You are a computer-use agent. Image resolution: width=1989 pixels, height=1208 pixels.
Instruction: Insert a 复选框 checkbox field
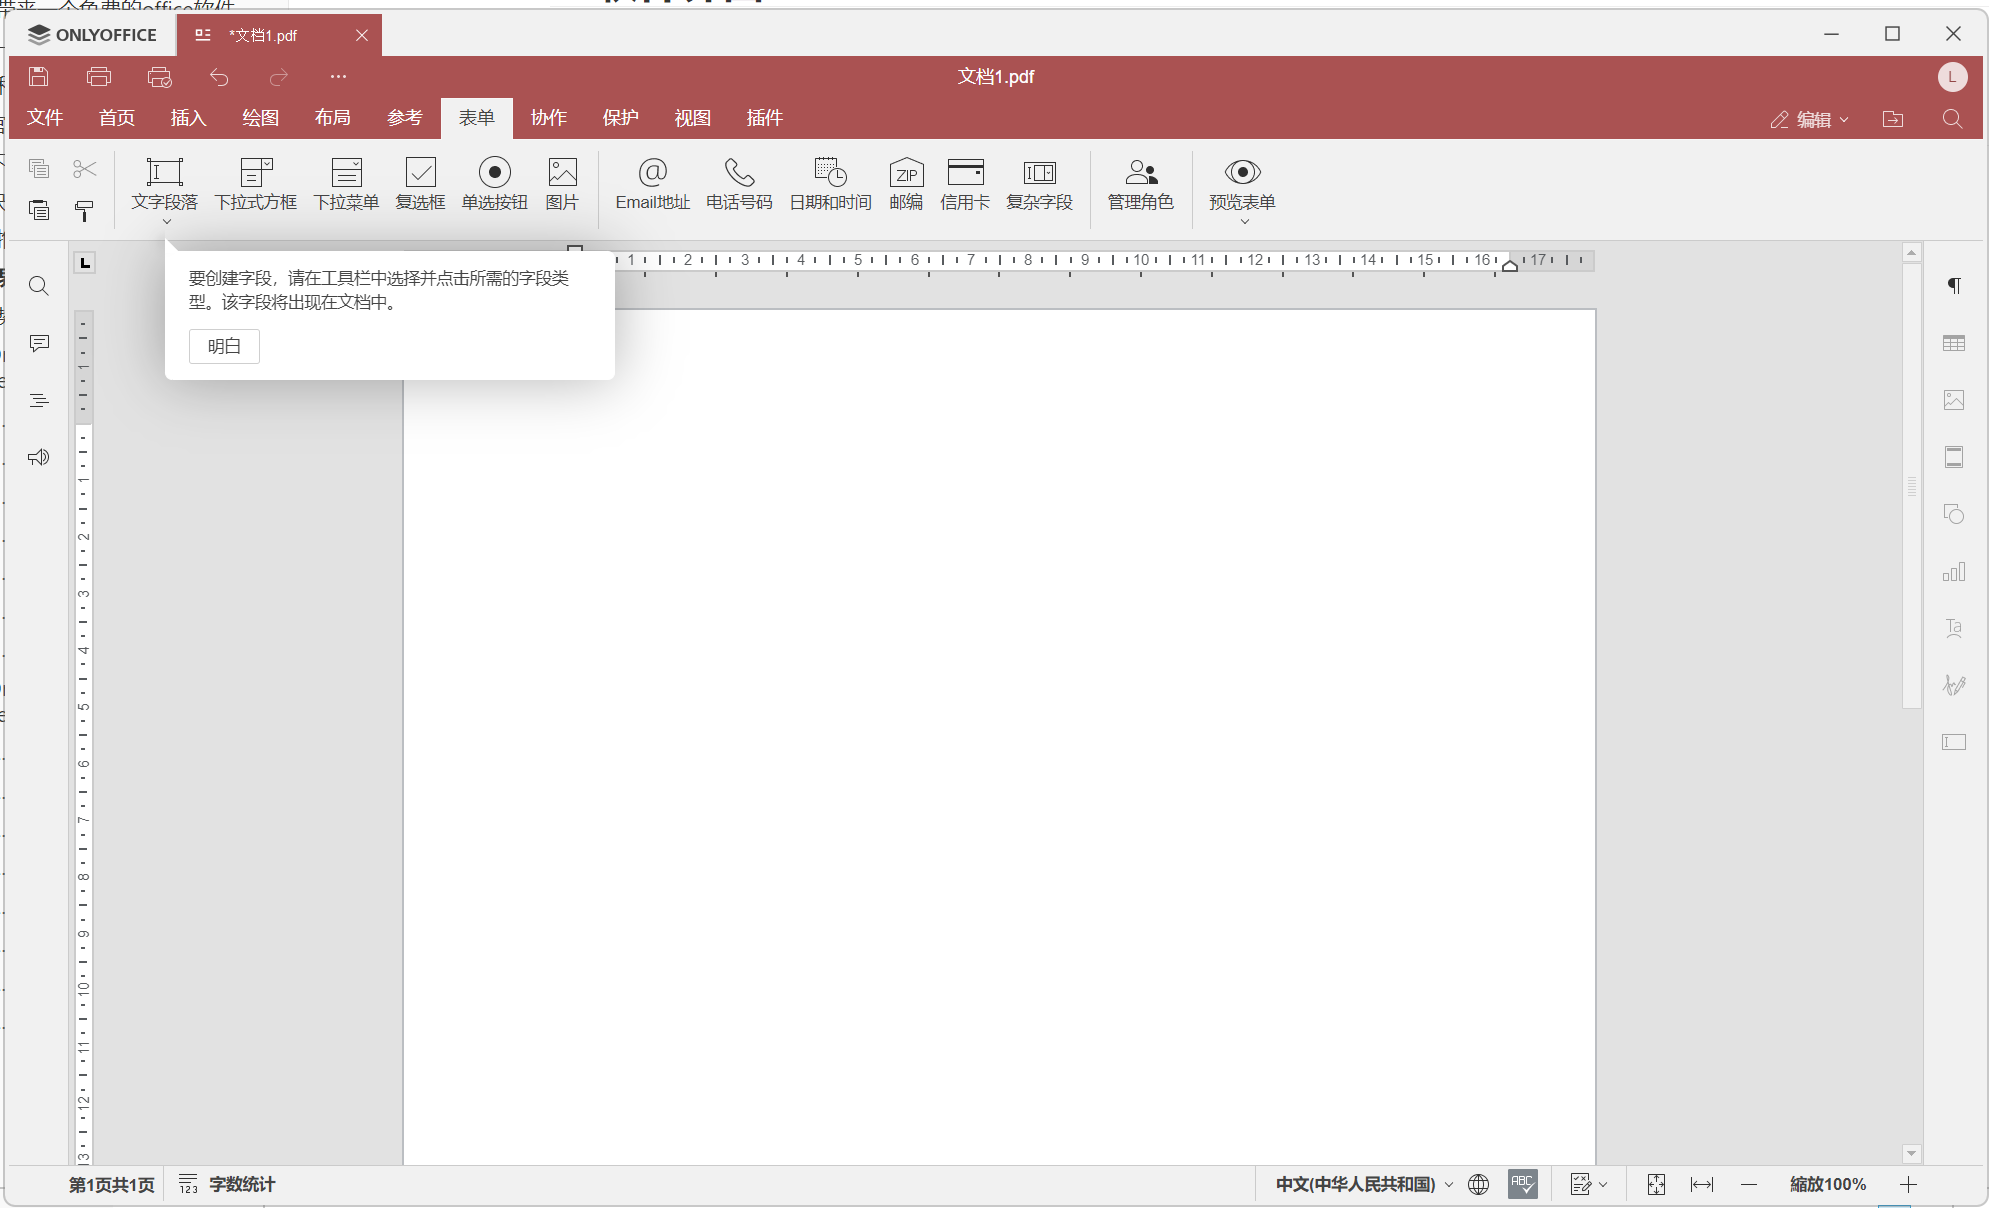[420, 185]
